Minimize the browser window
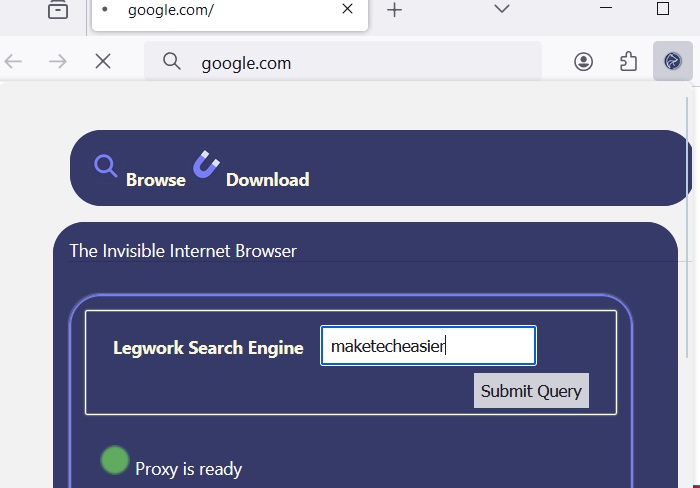 [x=606, y=8]
